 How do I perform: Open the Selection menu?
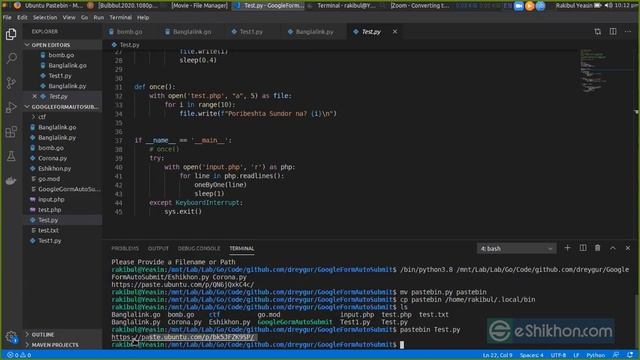pos(45,18)
